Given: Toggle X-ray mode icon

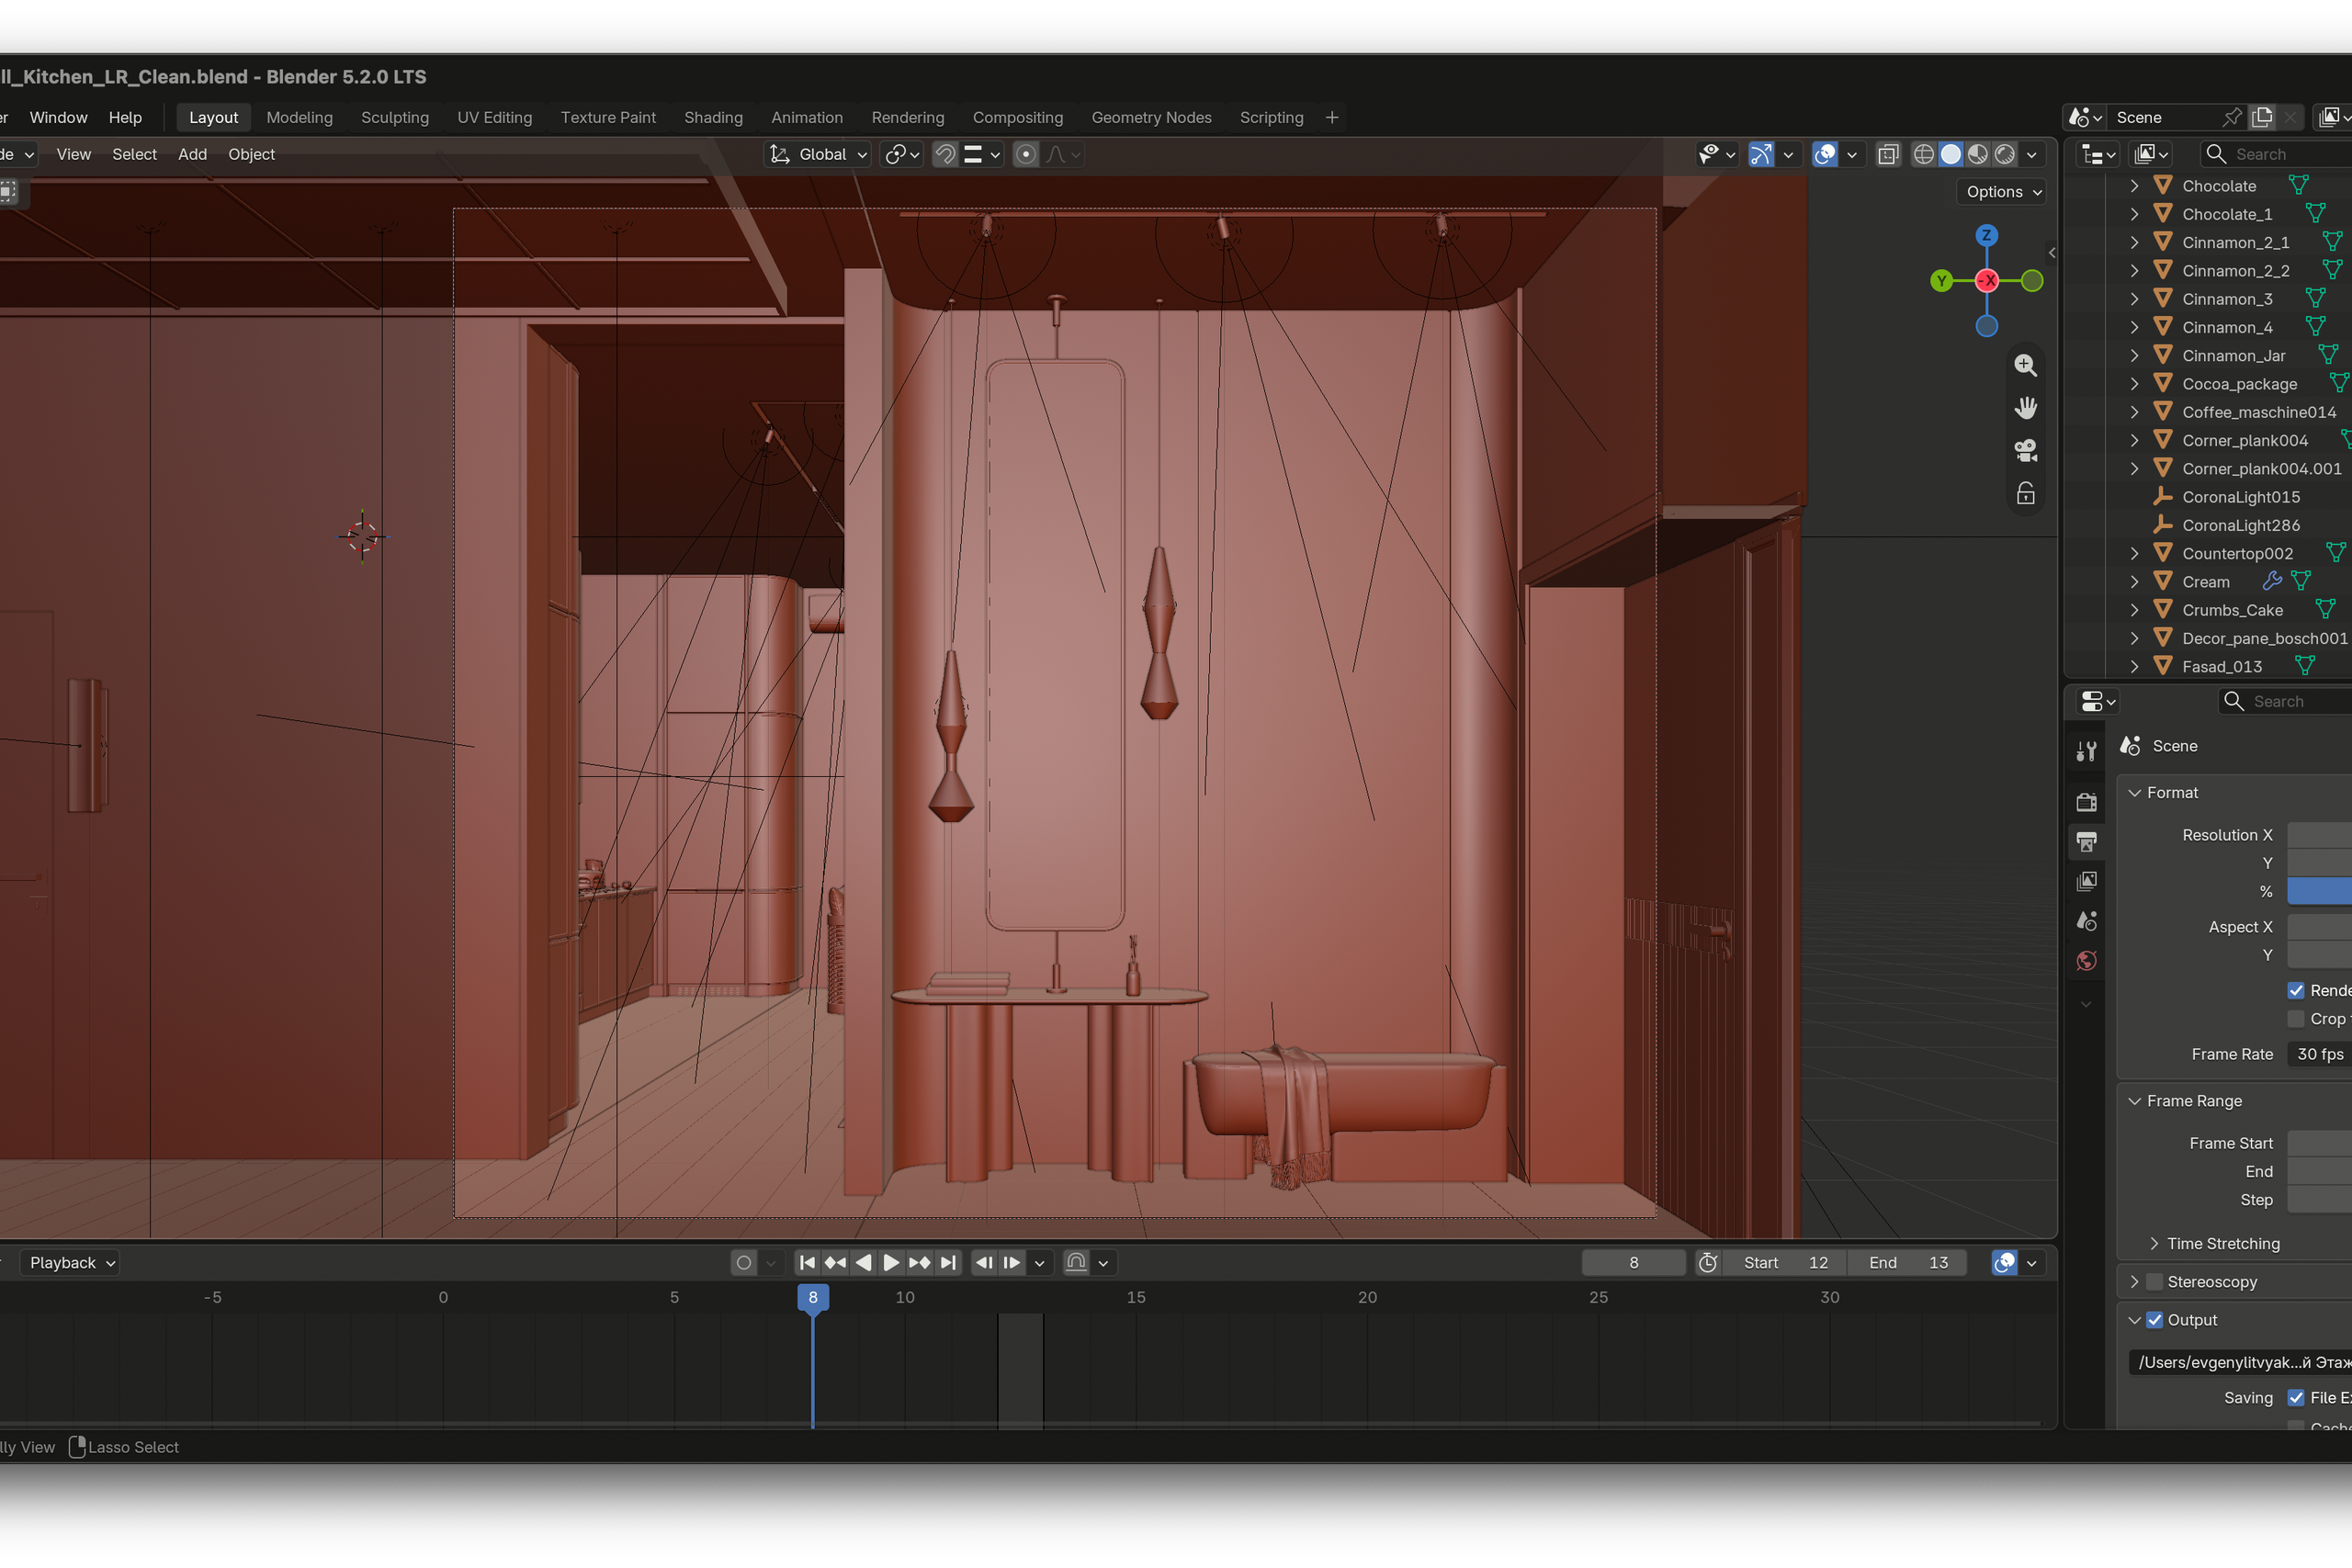Looking at the screenshot, I should (x=1888, y=154).
